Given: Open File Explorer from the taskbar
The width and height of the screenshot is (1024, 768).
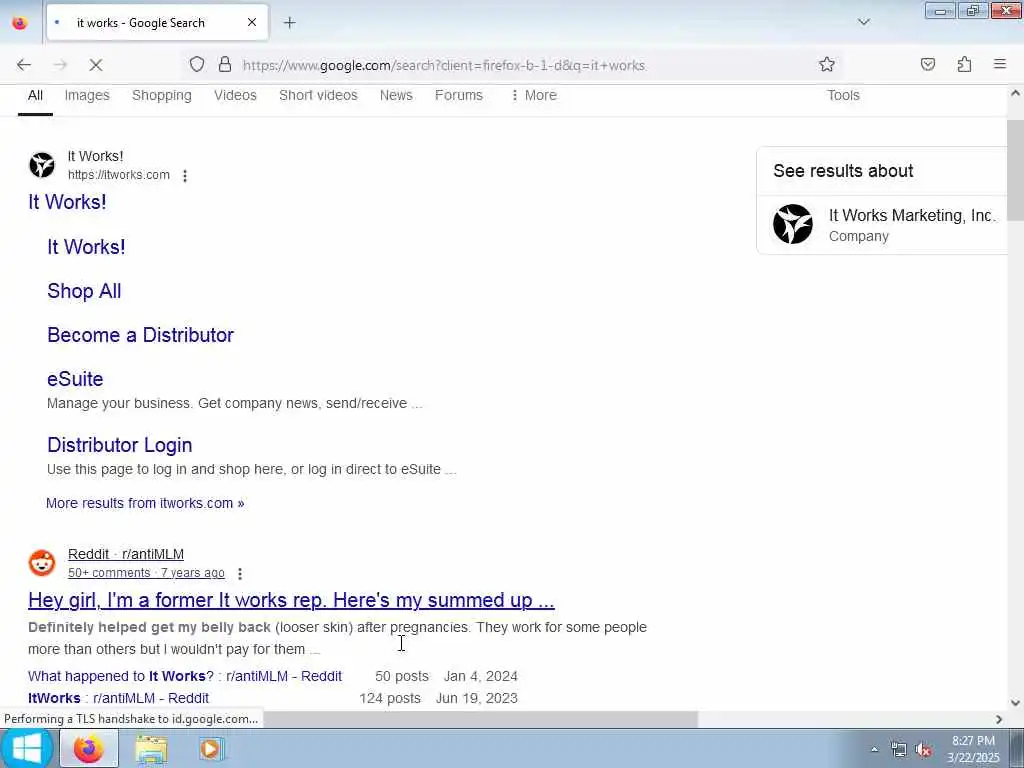Looking at the screenshot, I should (x=152, y=750).
